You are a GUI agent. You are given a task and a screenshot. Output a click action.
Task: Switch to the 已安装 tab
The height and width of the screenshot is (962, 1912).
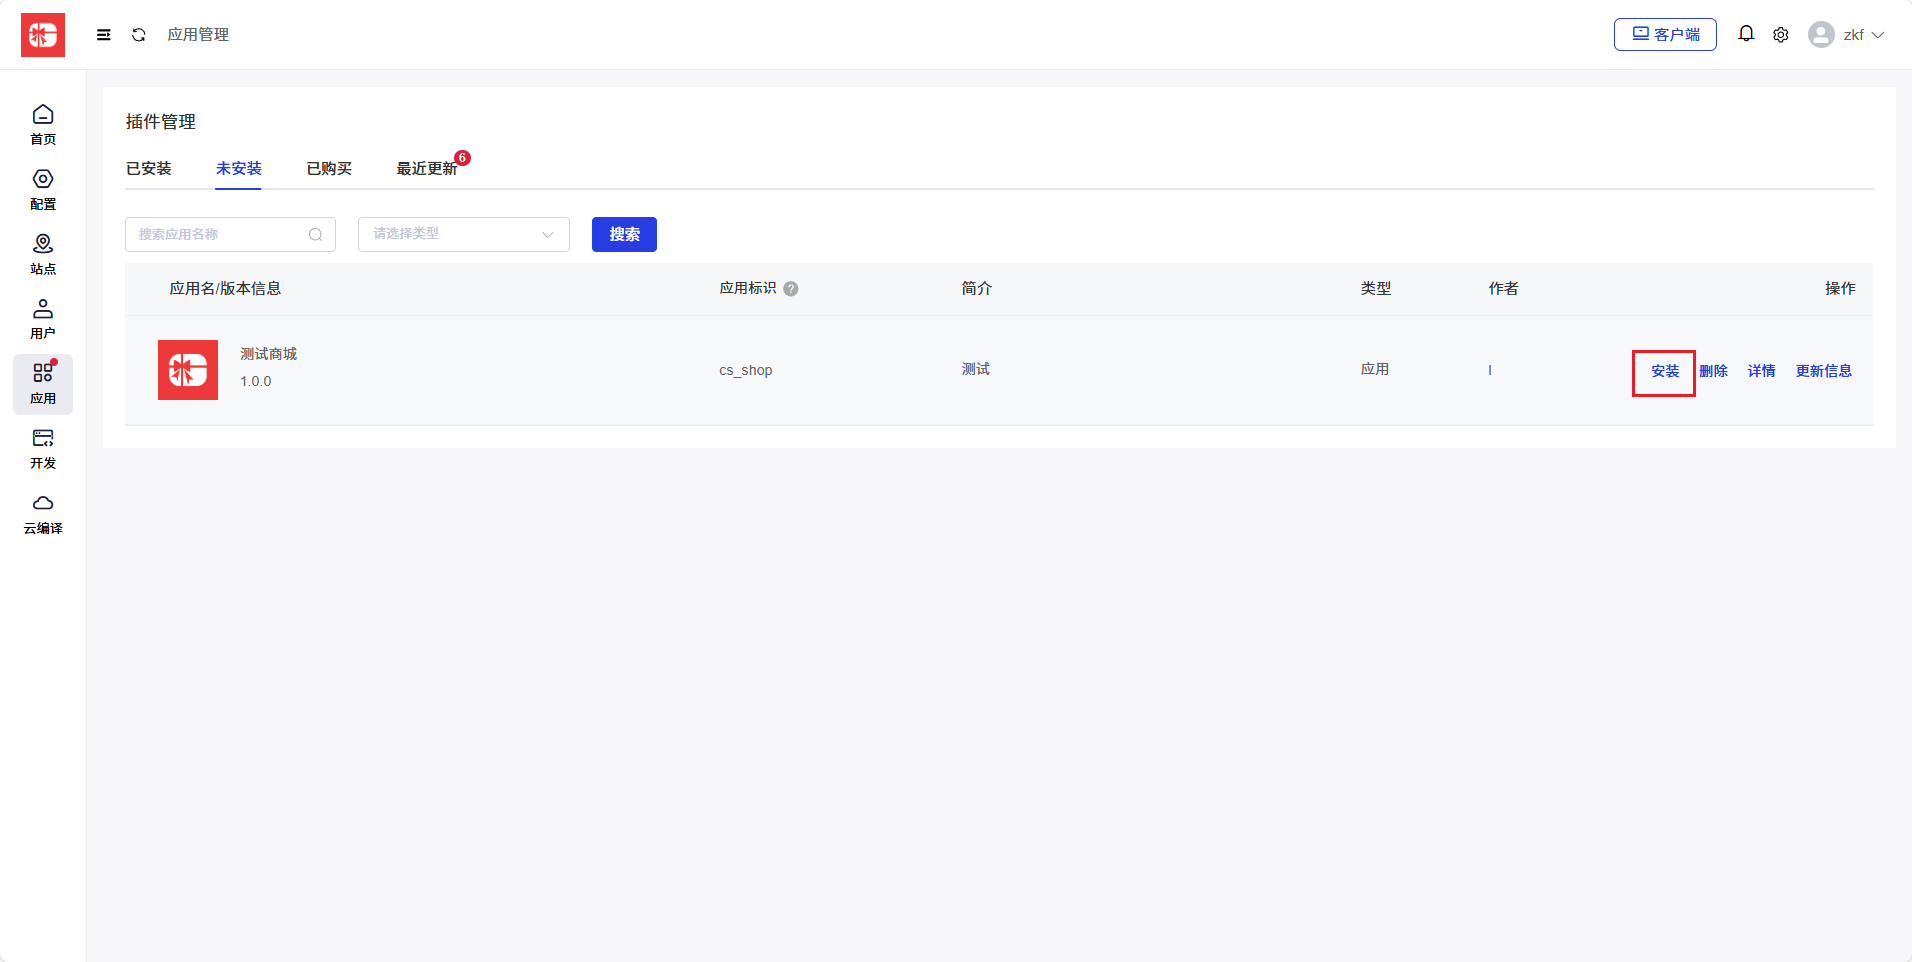pos(149,168)
